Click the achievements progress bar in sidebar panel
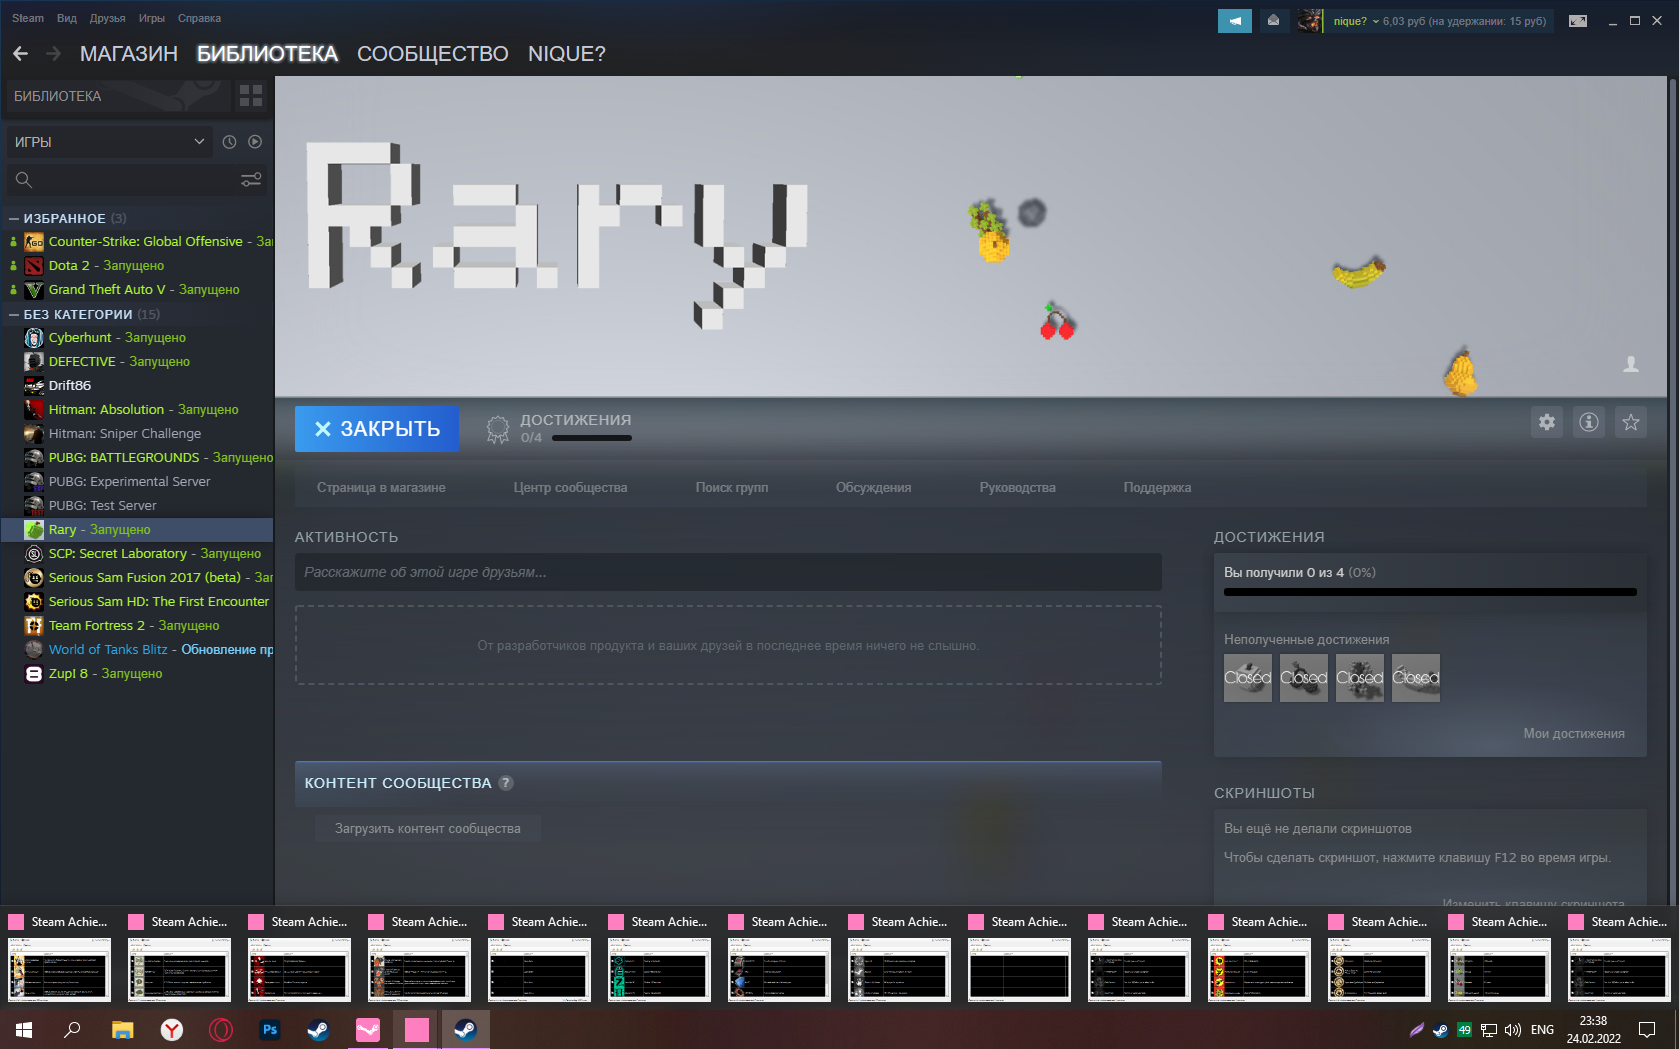 coord(1430,592)
